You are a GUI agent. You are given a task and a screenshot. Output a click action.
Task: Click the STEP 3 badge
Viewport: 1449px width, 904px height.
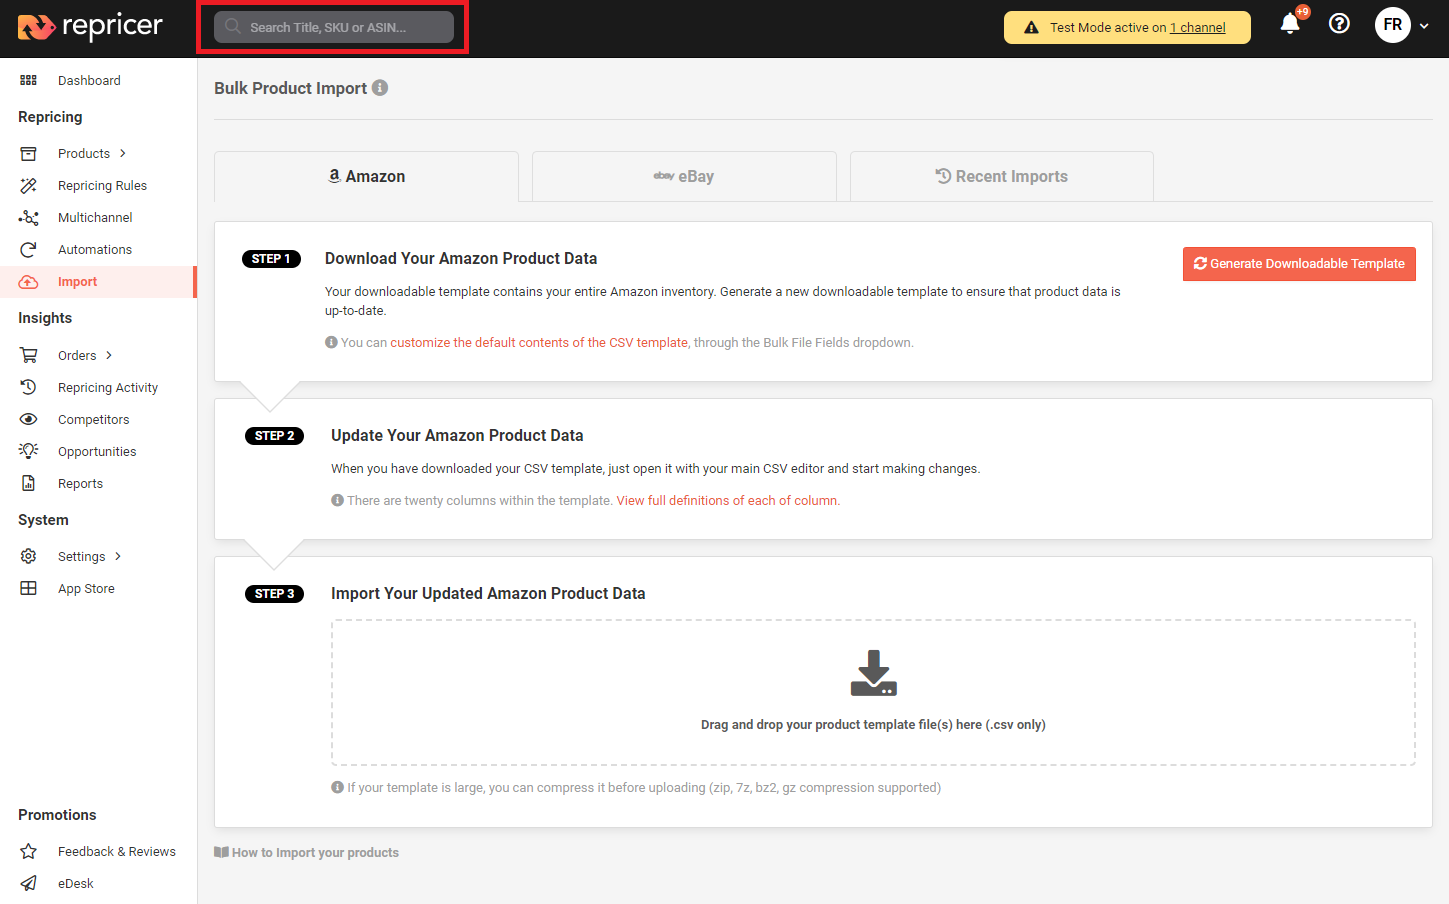[274, 594]
